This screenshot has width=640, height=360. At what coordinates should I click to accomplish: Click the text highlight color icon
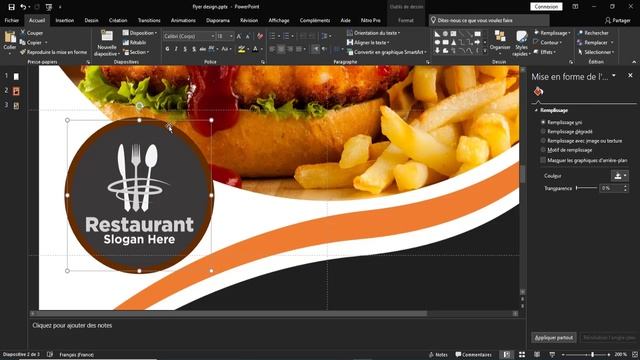click(x=242, y=49)
